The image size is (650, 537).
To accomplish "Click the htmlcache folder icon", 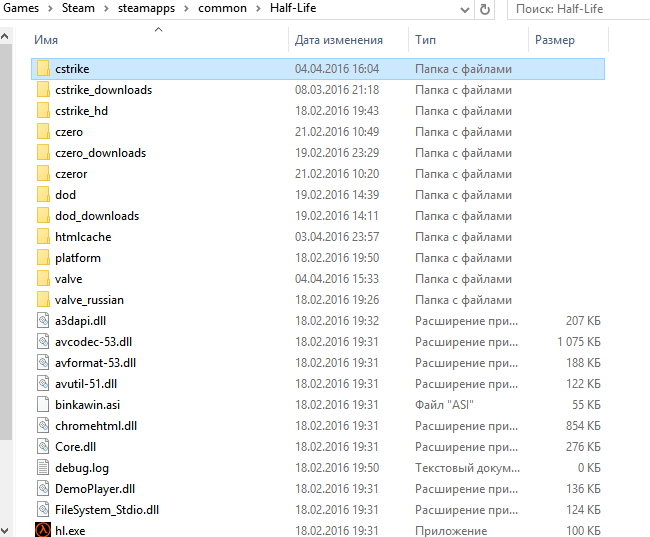I will (x=43, y=237).
